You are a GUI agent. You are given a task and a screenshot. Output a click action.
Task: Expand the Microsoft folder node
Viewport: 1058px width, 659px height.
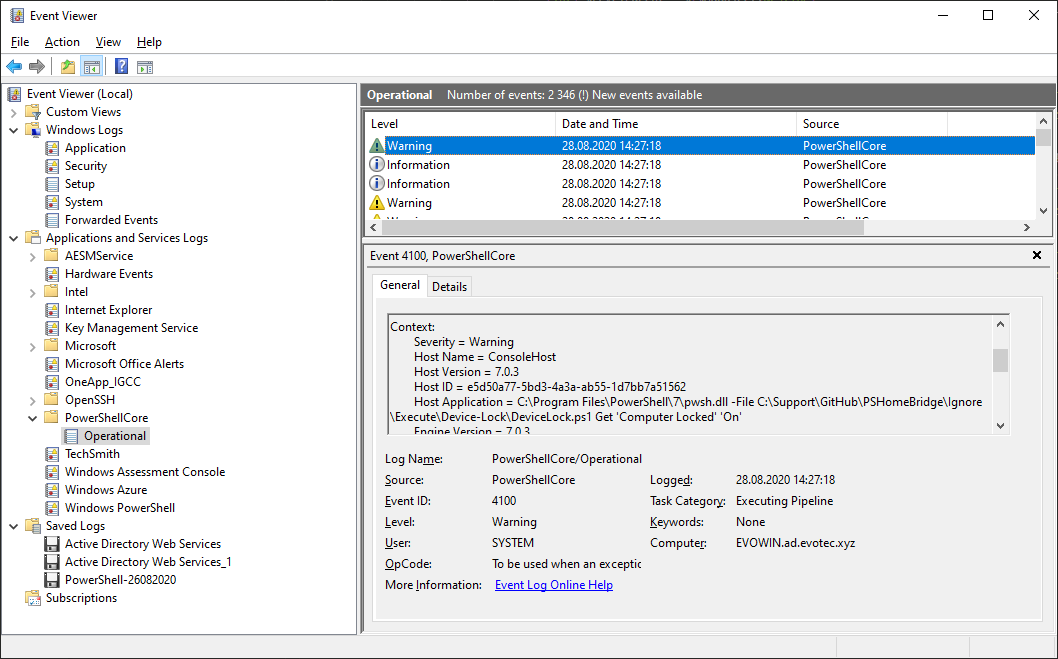[33, 346]
